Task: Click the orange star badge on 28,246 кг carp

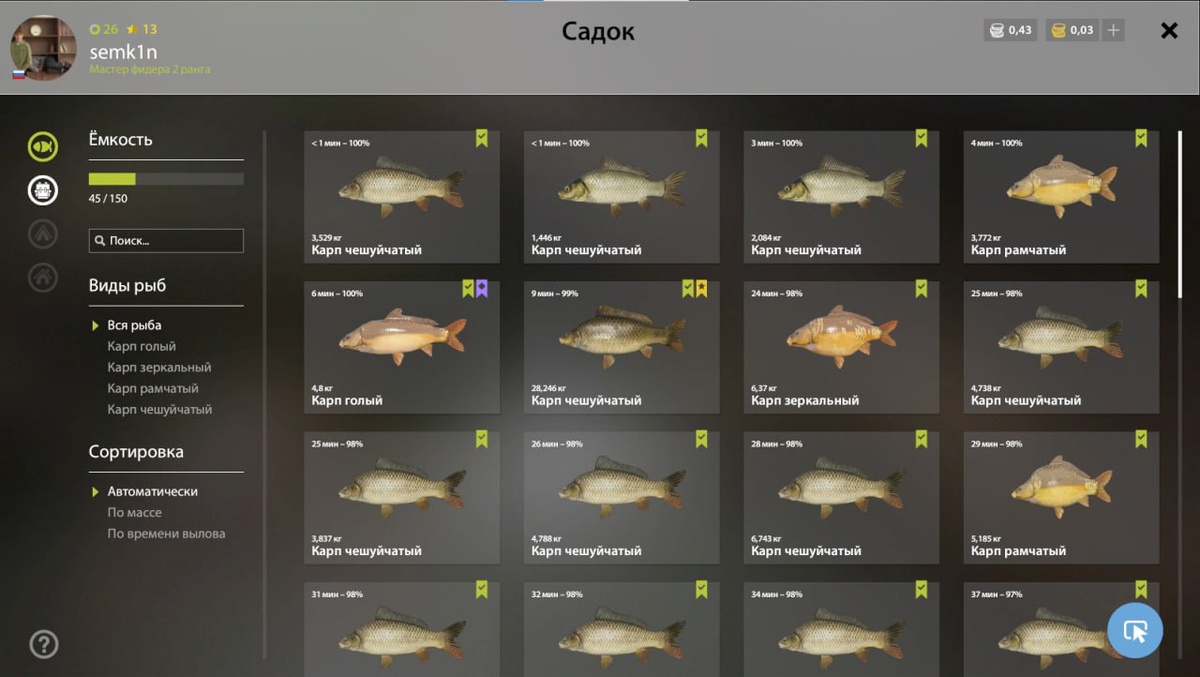Action: tap(702, 289)
